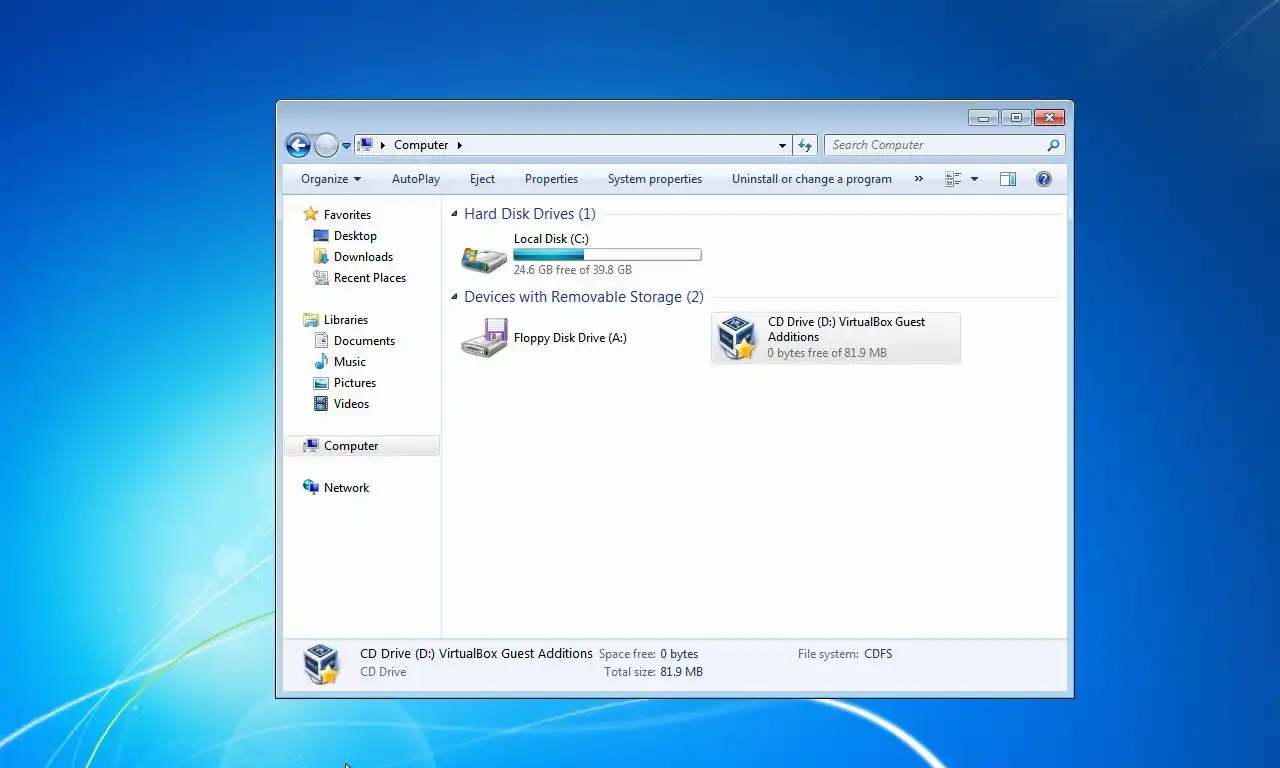The width and height of the screenshot is (1280, 768).
Task: Toggle the preview pane button
Action: click(x=1008, y=179)
